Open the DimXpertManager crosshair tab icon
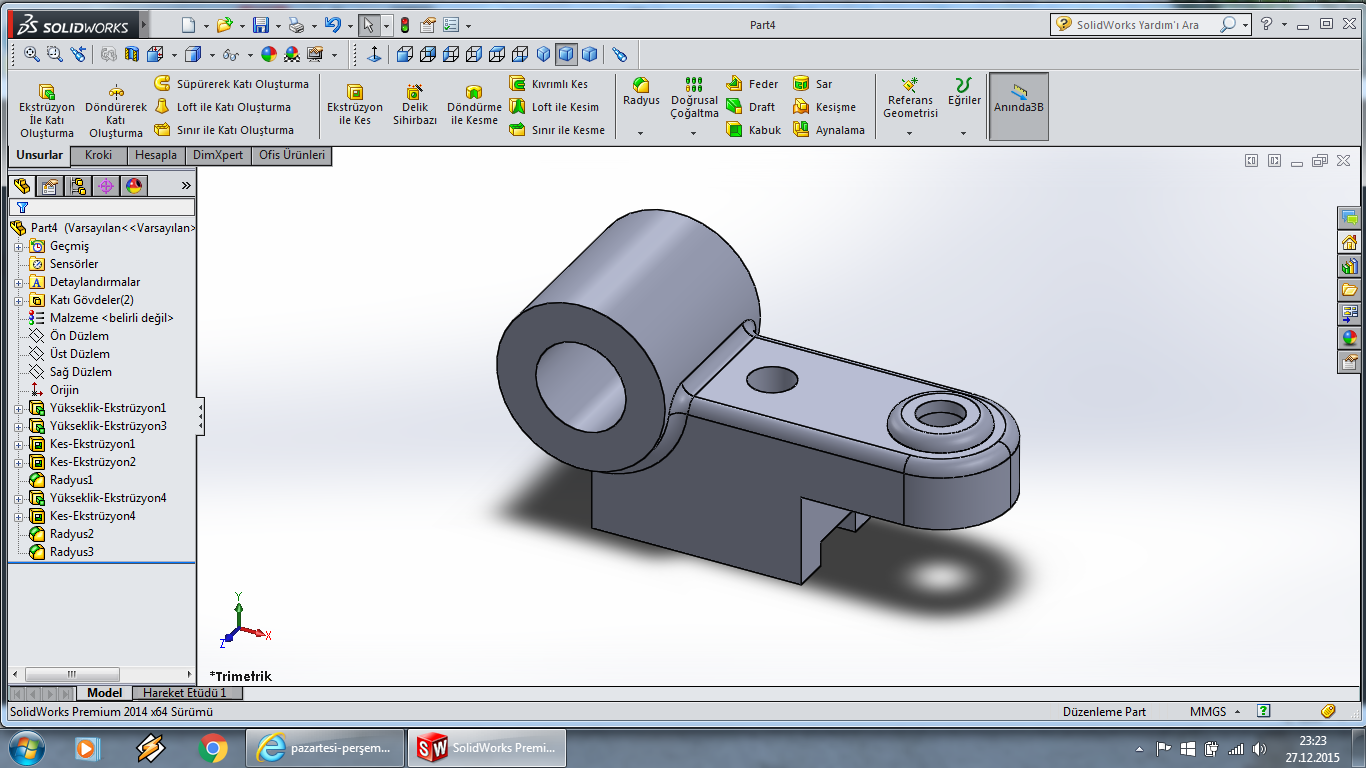Screen dimensions: 1366x768 click(106, 186)
